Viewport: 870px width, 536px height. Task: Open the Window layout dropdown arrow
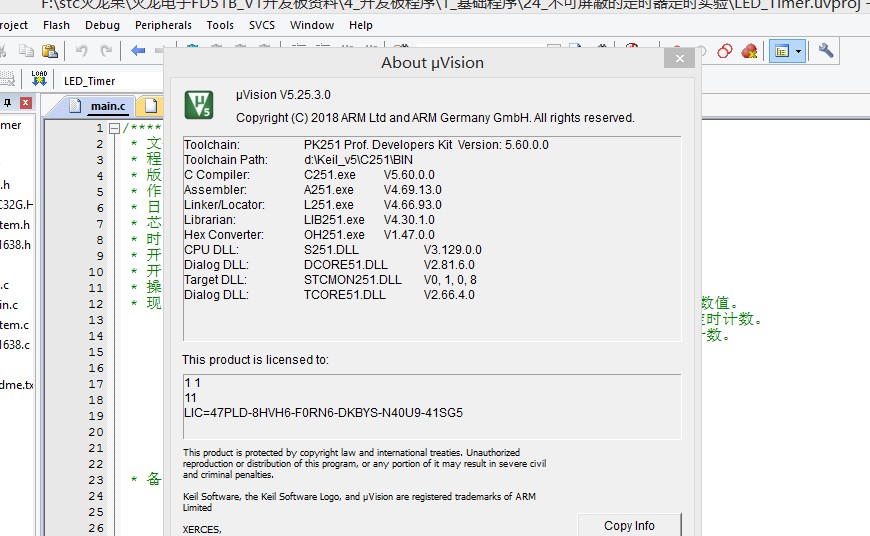(798, 51)
